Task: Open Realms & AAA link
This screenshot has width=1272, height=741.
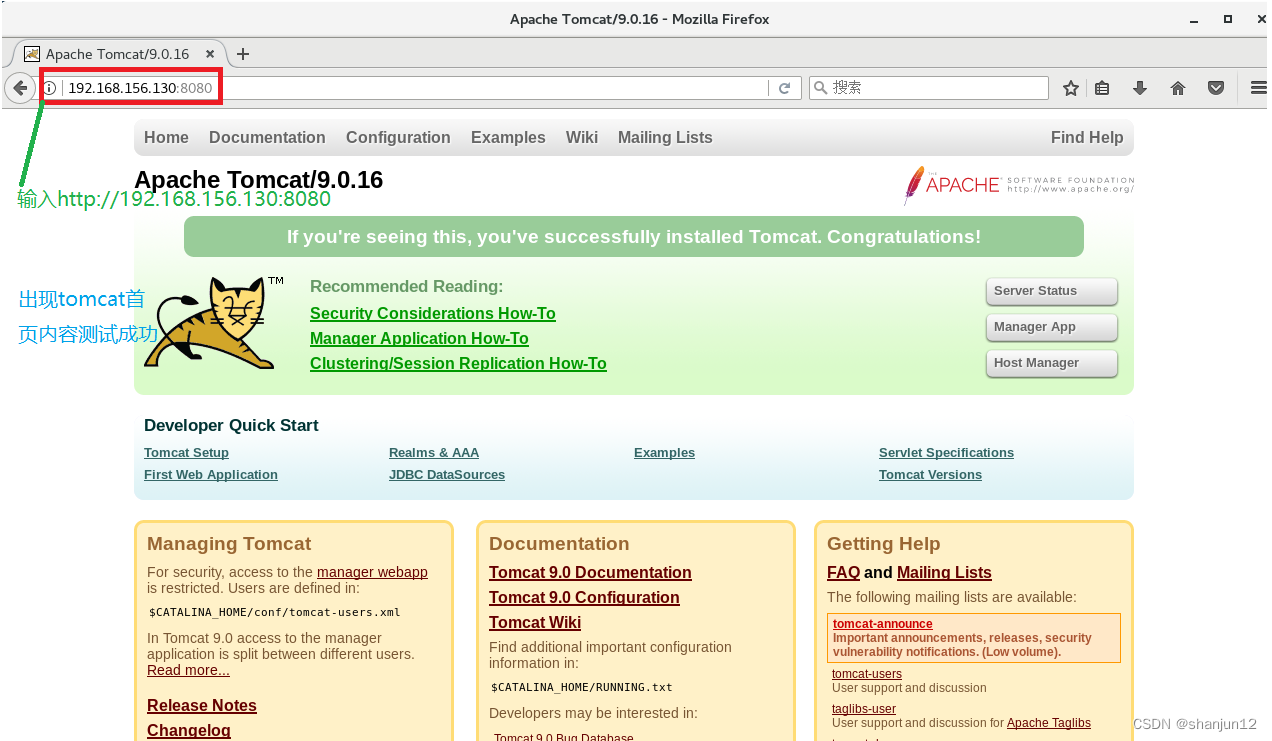Action: (434, 453)
